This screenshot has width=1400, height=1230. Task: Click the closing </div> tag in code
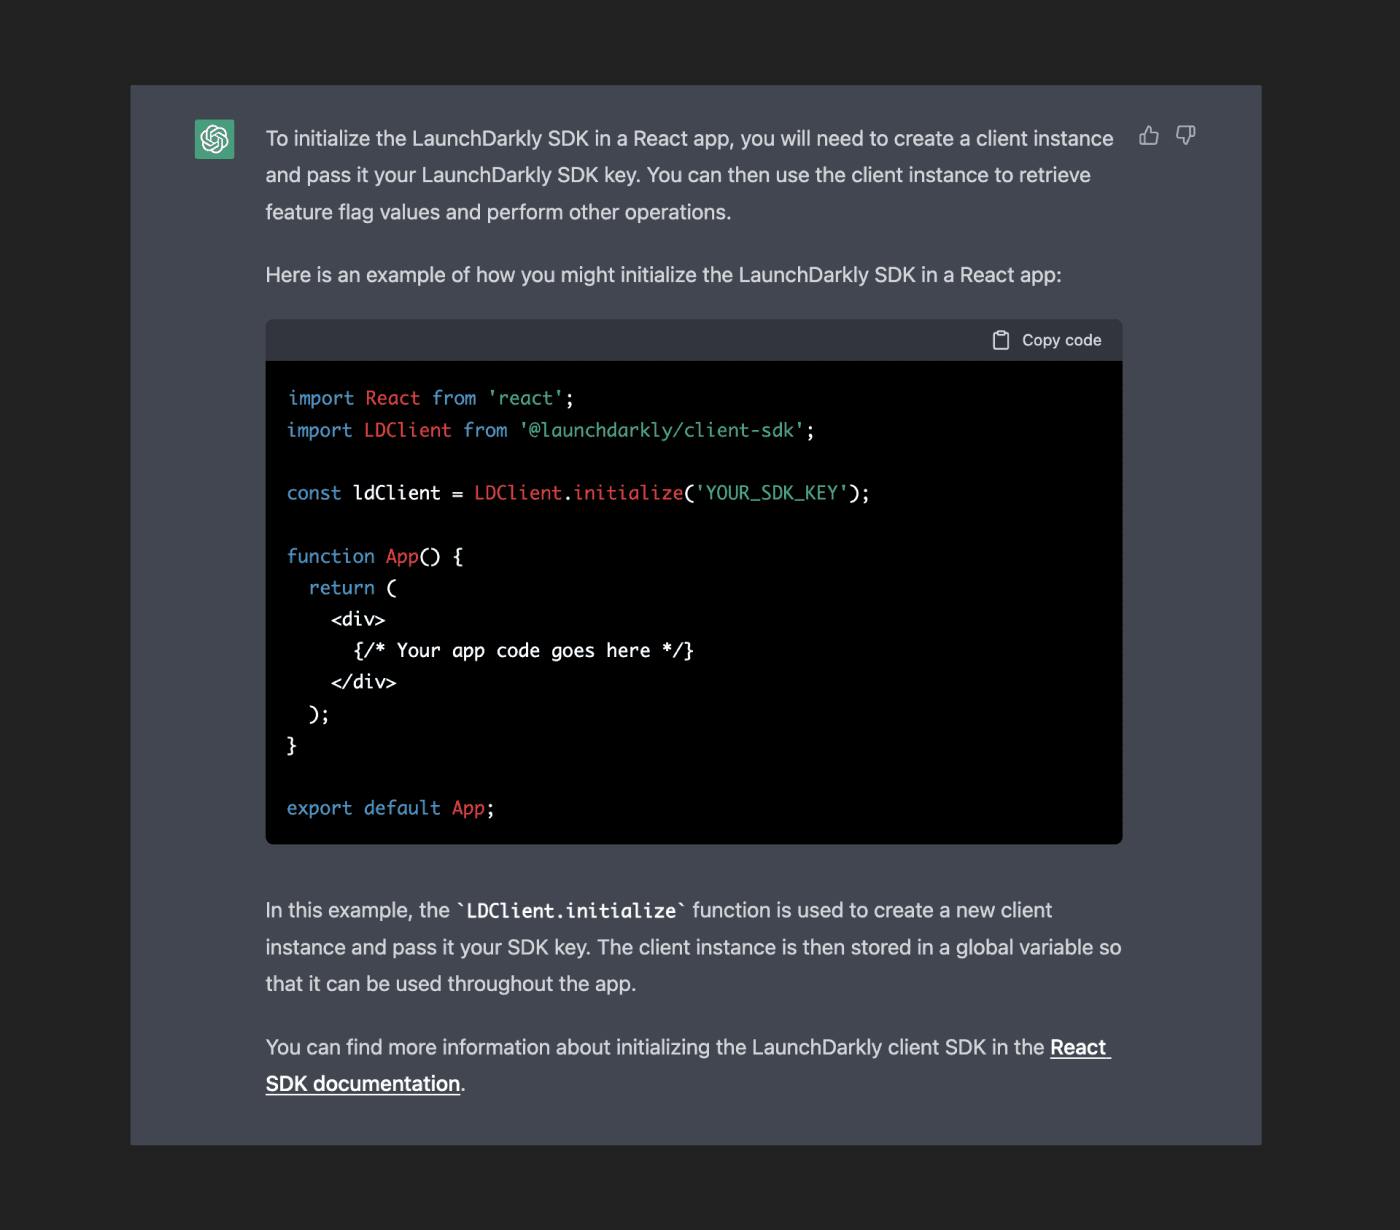[x=363, y=682]
